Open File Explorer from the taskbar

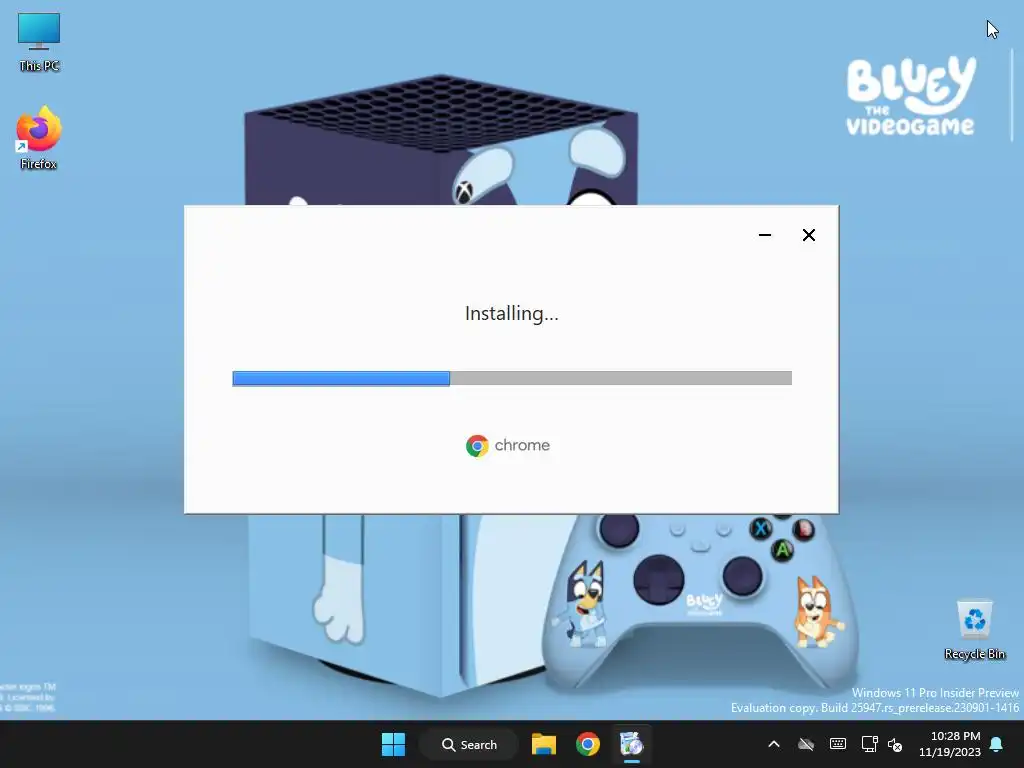543,744
